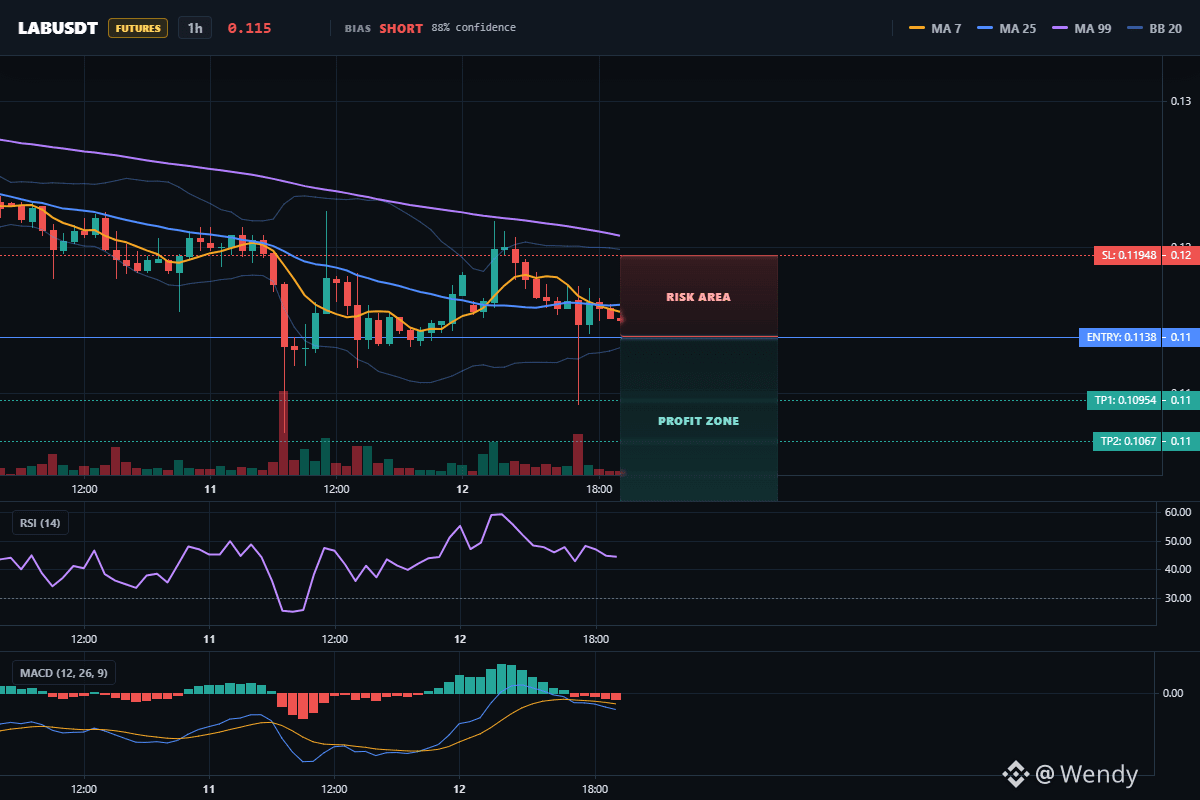This screenshot has height=800, width=1200.
Task: Click the SL: 0.11948 price tag
Action: click(1129, 255)
